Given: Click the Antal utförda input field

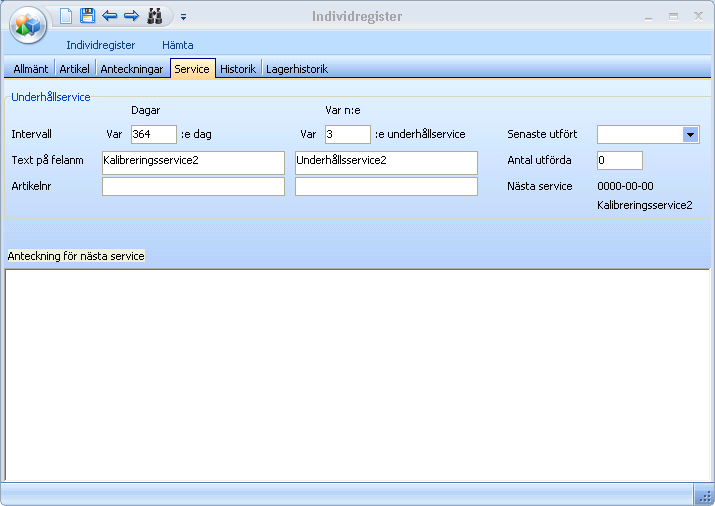Looking at the screenshot, I should pyautogui.click(x=619, y=161).
